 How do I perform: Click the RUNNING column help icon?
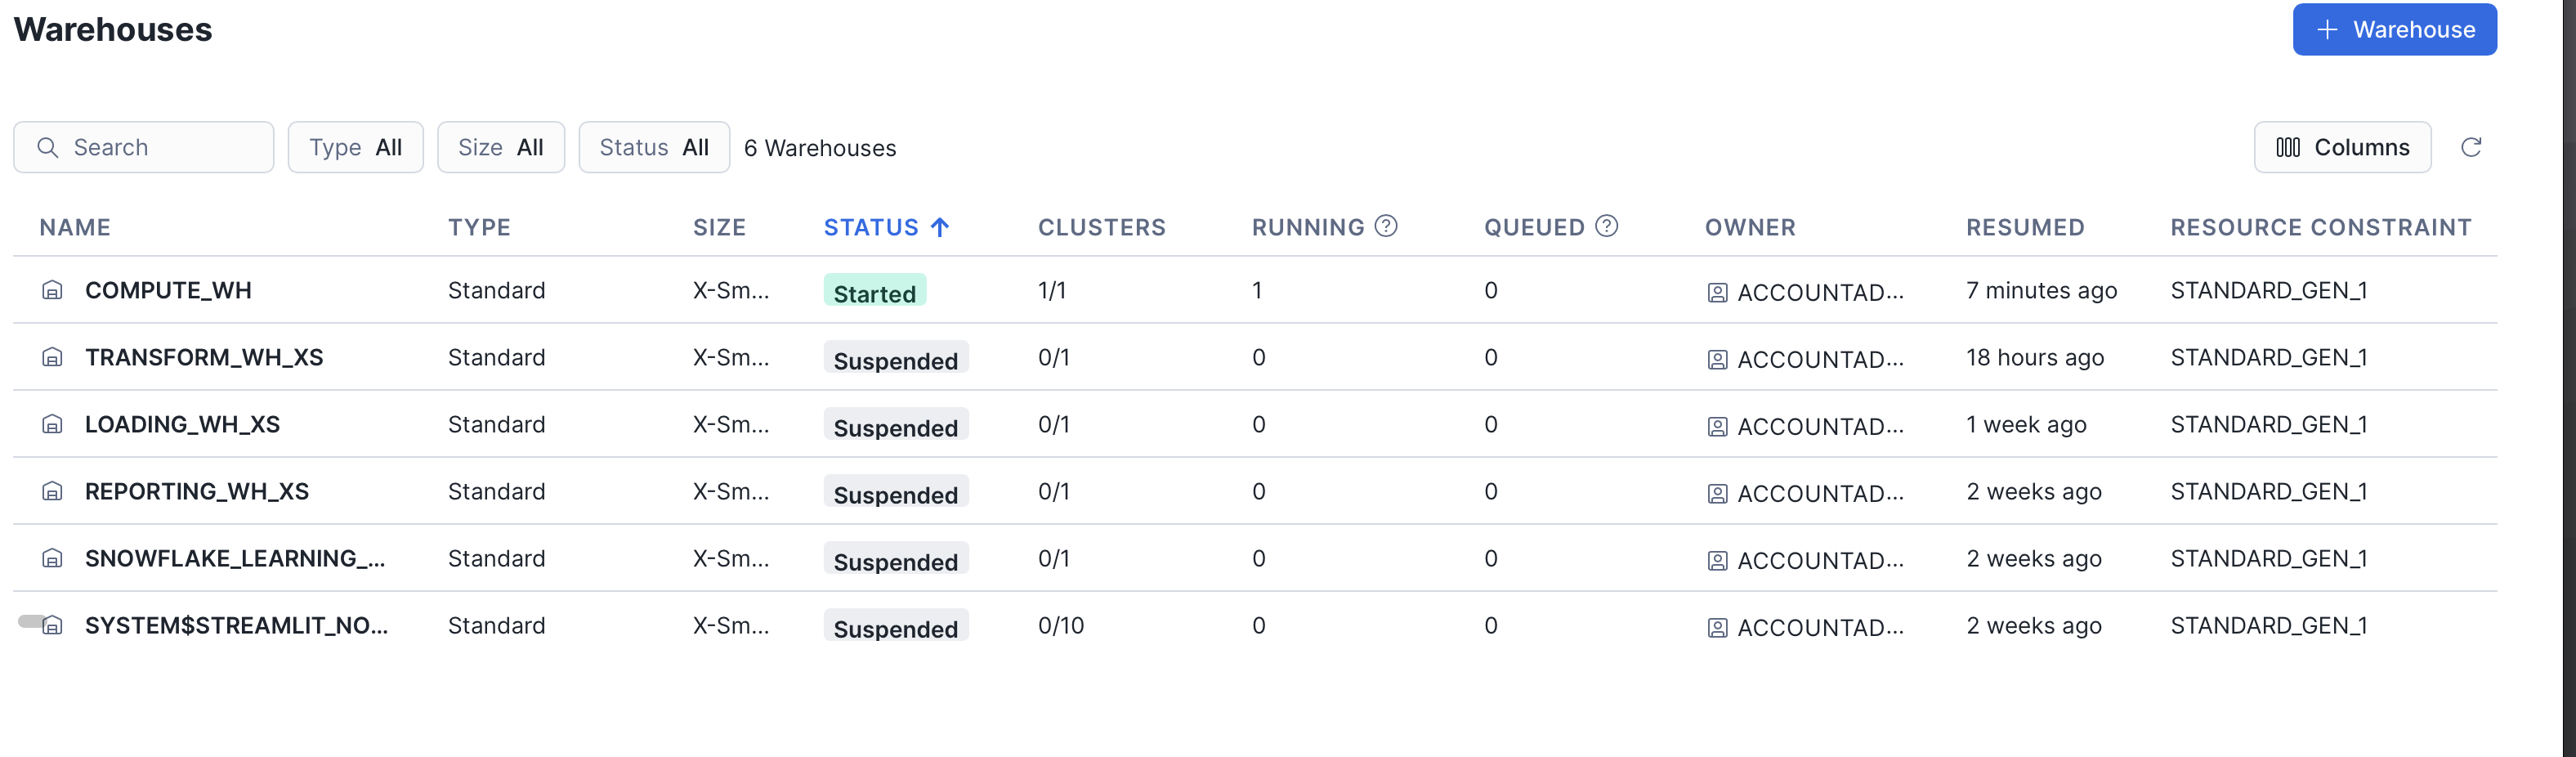tap(1385, 226)
